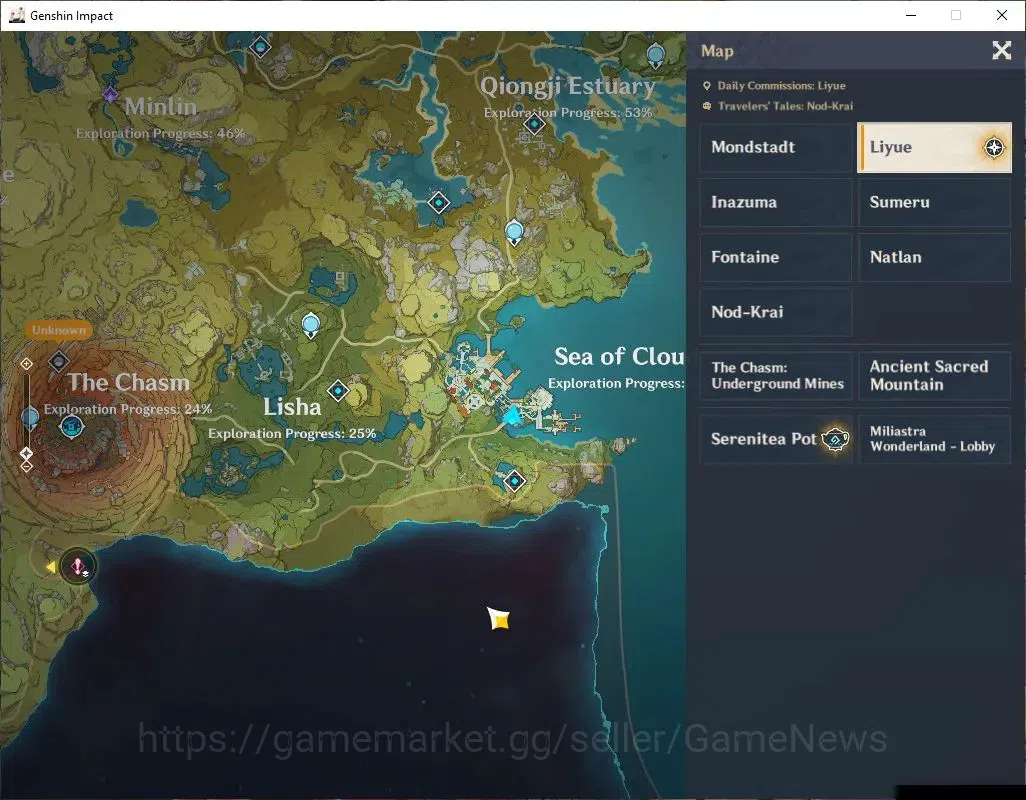
Task: Select the highlighted Liyue region button
Action: [934, 147]
